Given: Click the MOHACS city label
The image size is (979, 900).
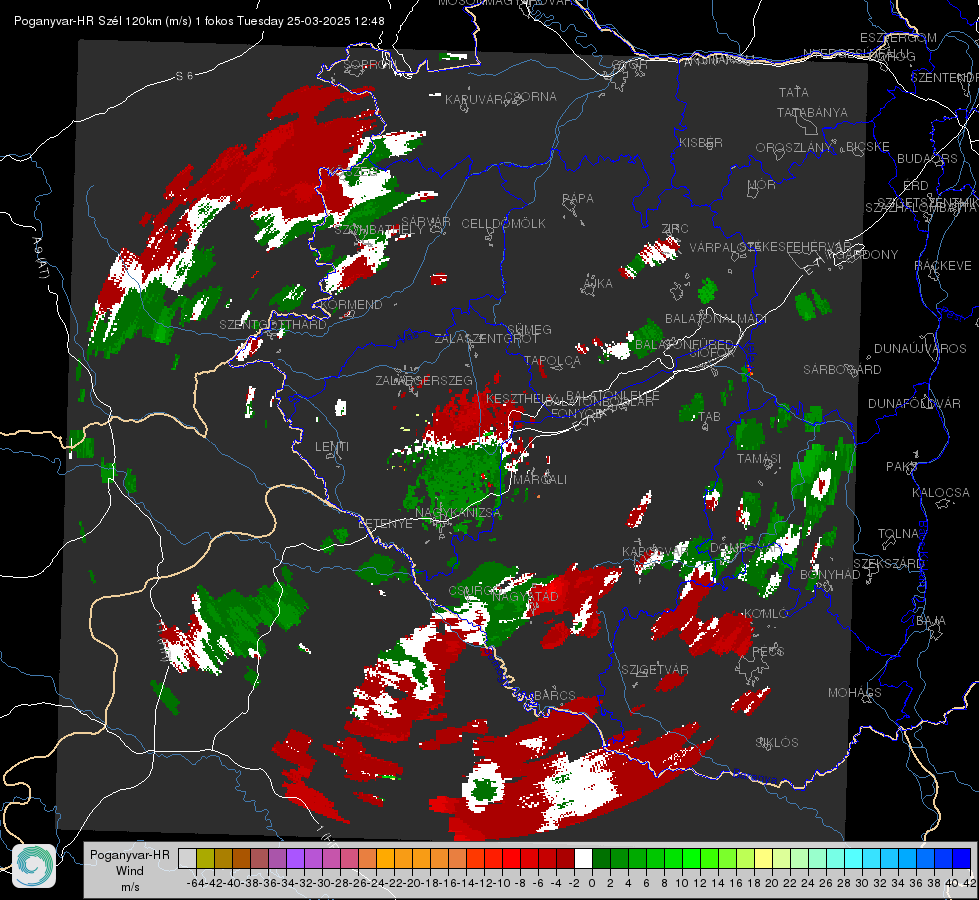Looking at the screenshot, I should [x=855, y=693].
